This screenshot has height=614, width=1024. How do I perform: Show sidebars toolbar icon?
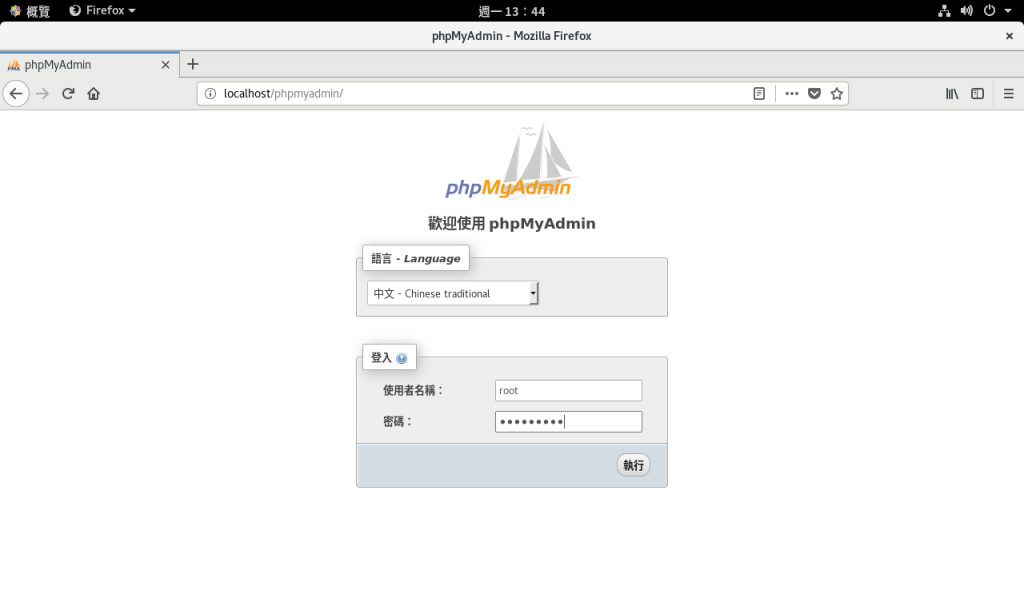pyautogui.click(x=977, y=93)
